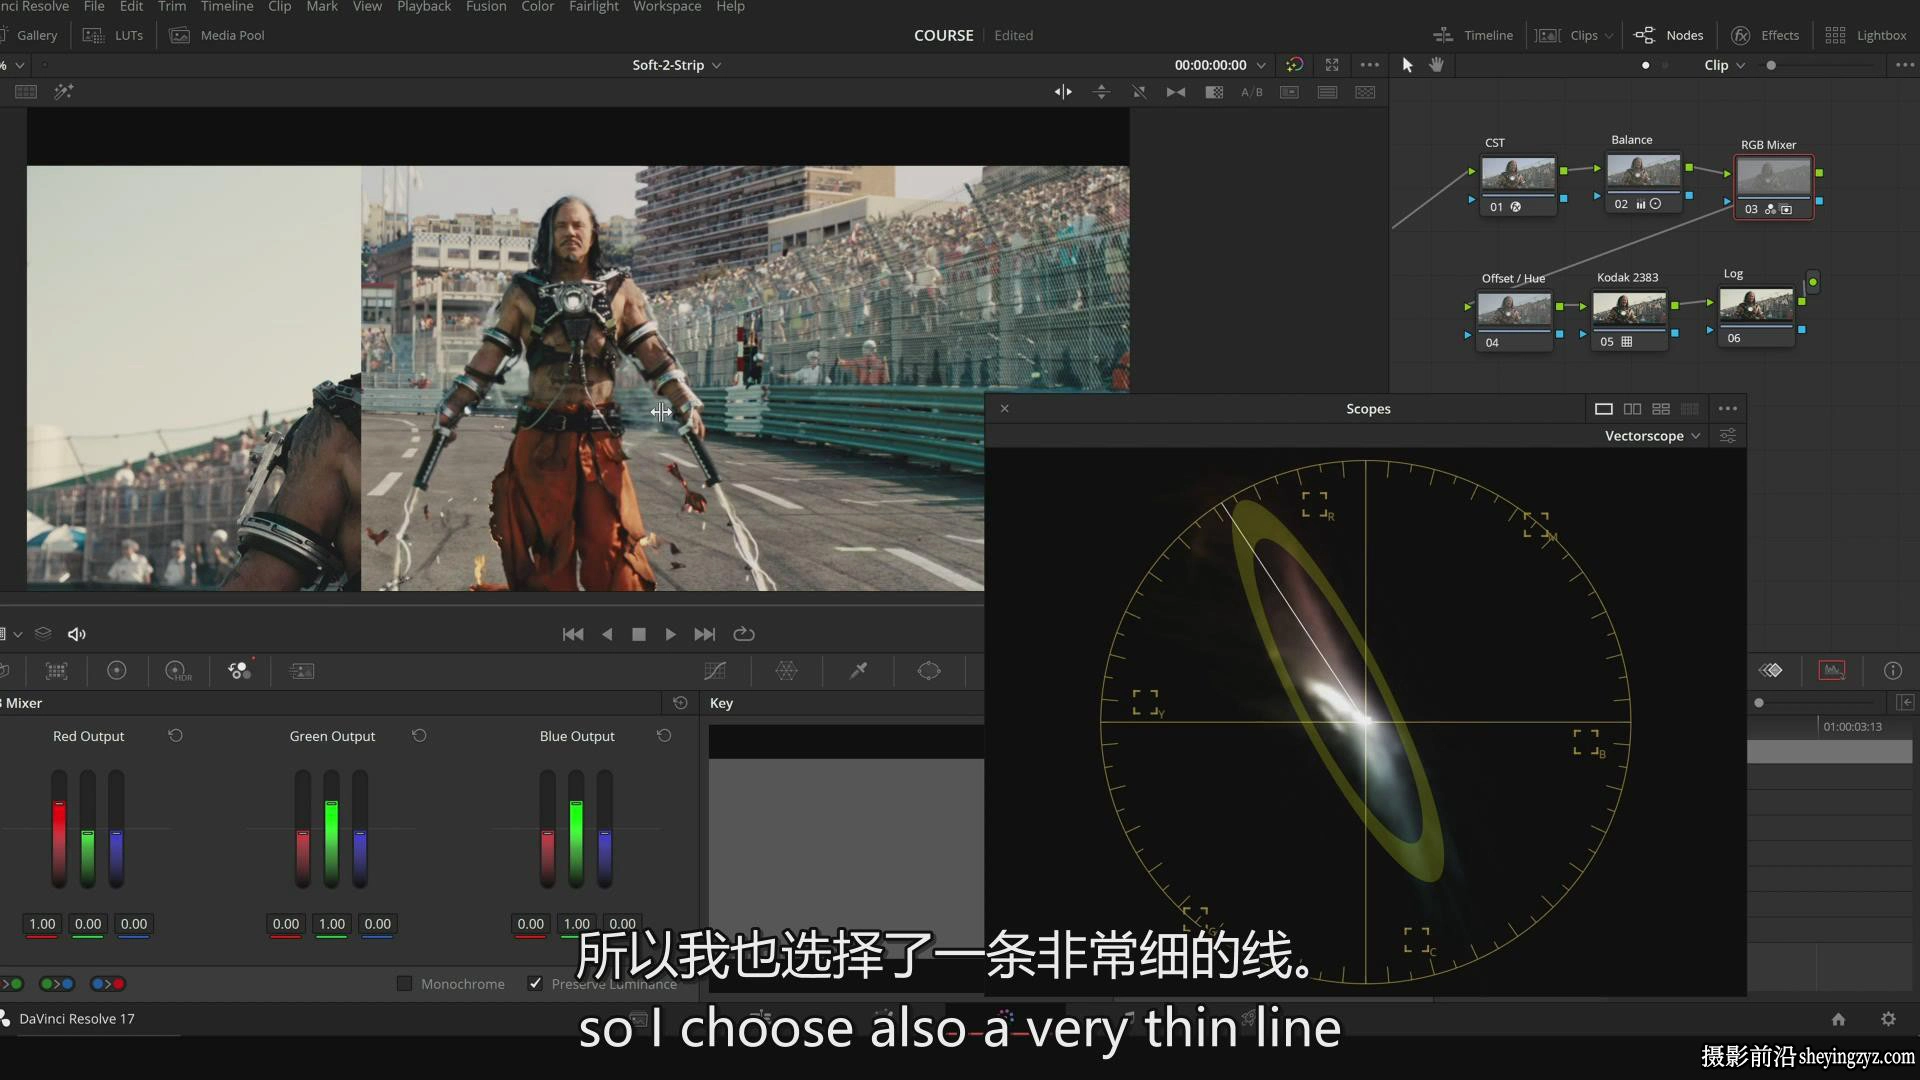The width and height of the screenshot is (1920, 1080).
Task: Open the Color menu
Action: click(x=537, y=7)
